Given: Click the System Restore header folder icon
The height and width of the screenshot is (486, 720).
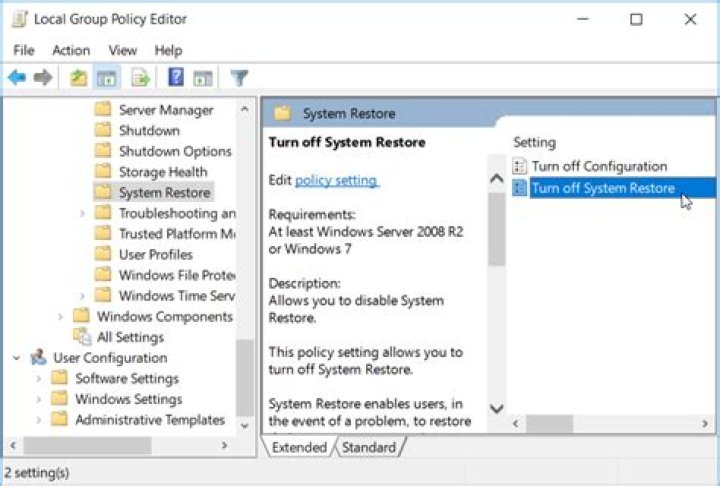Looking at the screenshot, I should [x=282, y=113].
